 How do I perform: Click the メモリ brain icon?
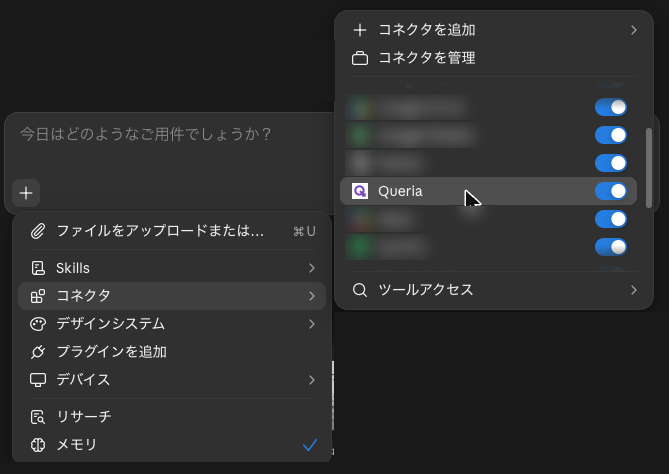(x=38, y=445)
